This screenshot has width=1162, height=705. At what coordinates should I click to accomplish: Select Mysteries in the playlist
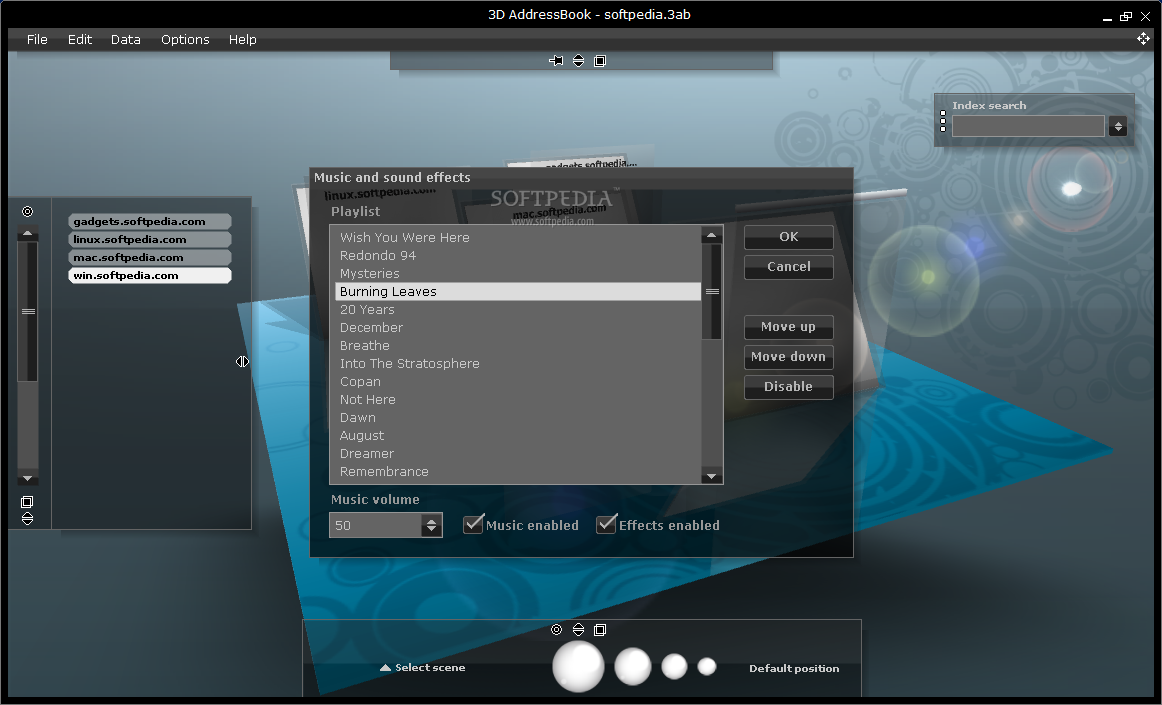(517, 274)
